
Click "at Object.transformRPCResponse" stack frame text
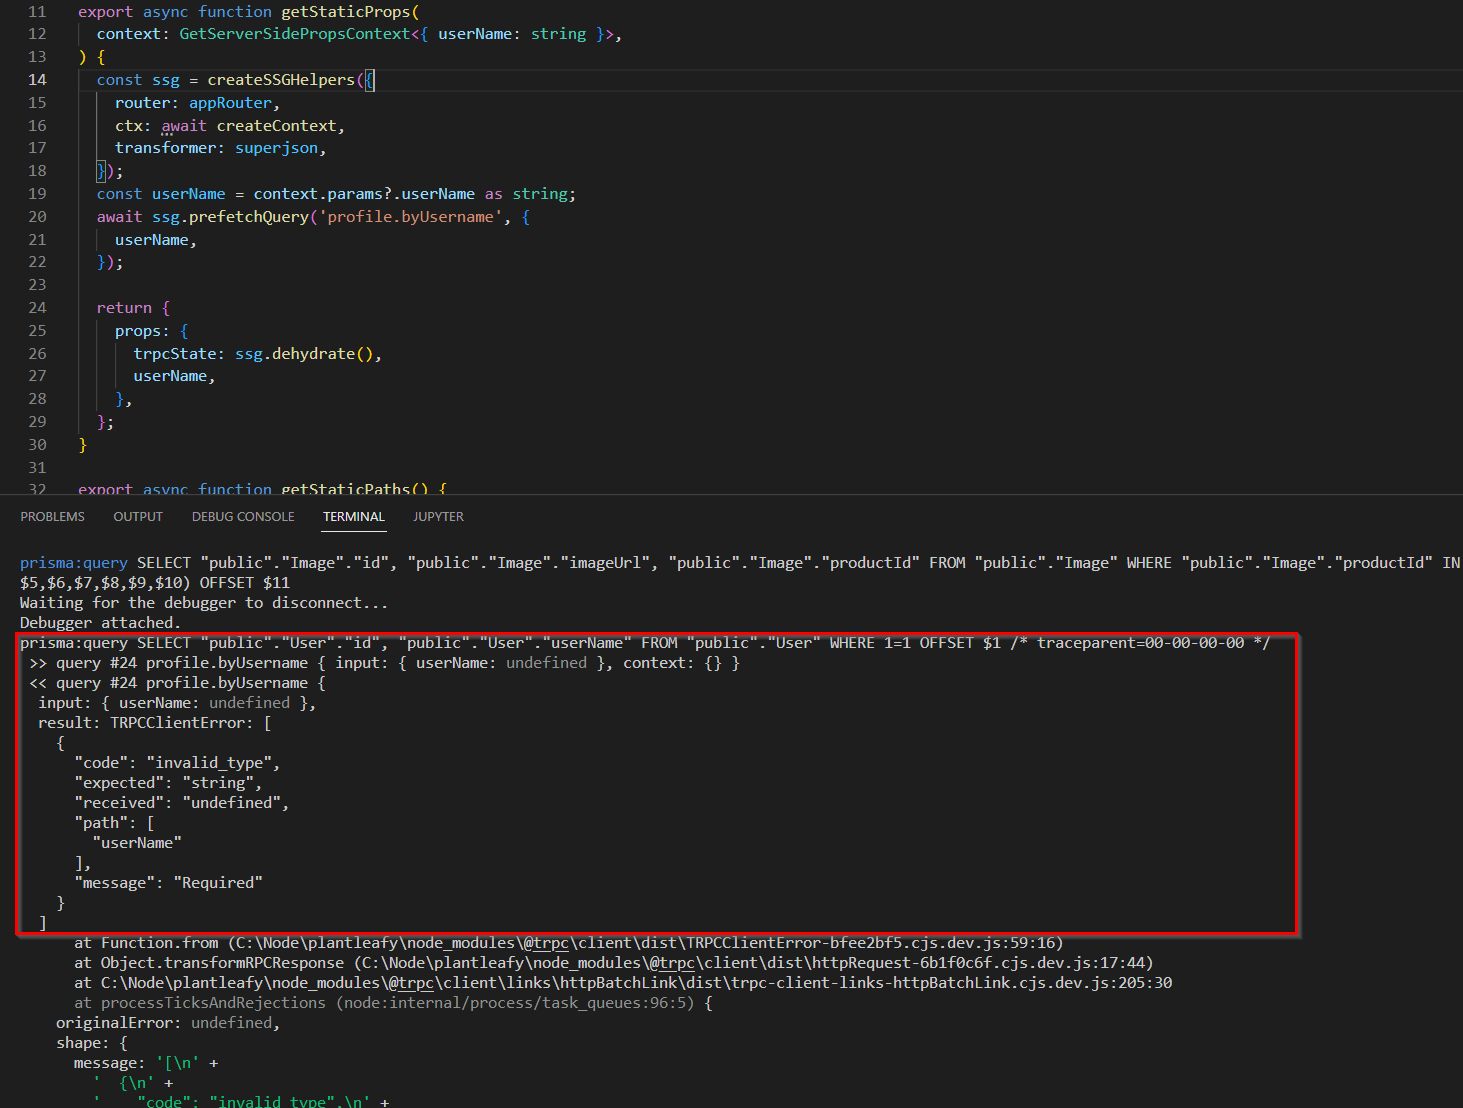(x=209, y=963)
